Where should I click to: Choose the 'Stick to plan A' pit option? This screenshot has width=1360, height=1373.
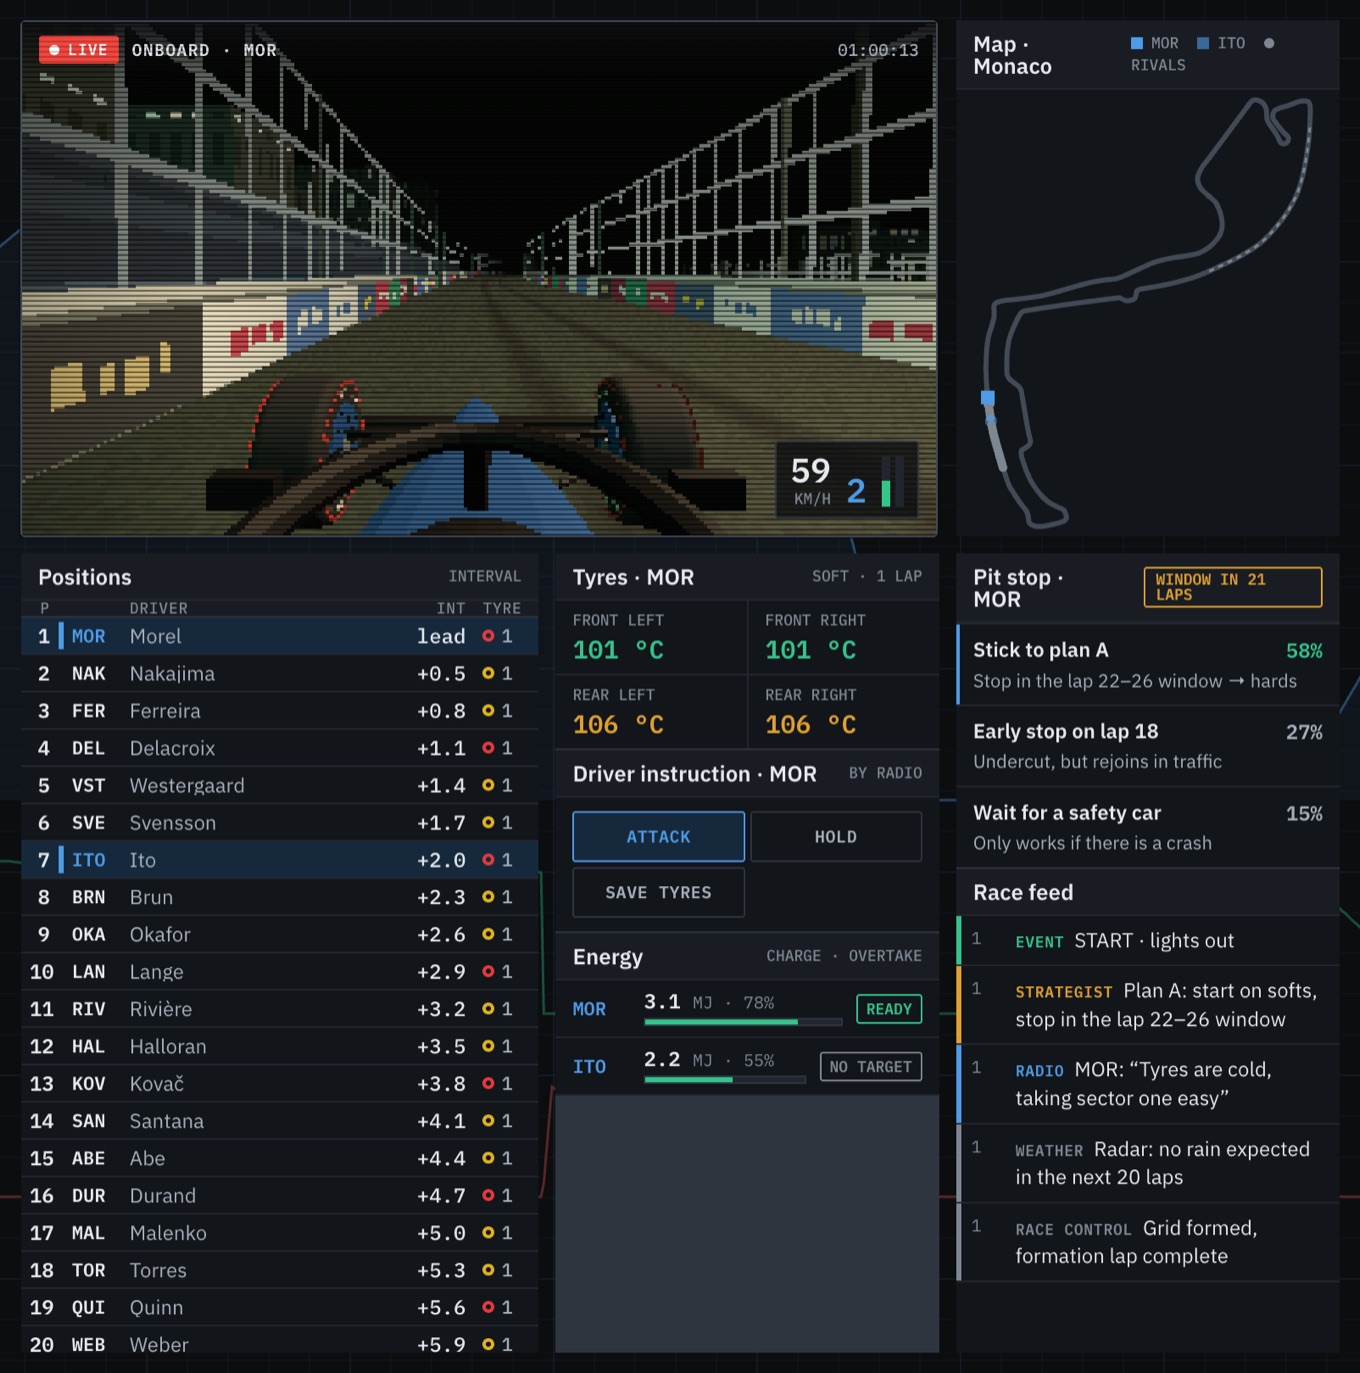(x=1148, y=665)
